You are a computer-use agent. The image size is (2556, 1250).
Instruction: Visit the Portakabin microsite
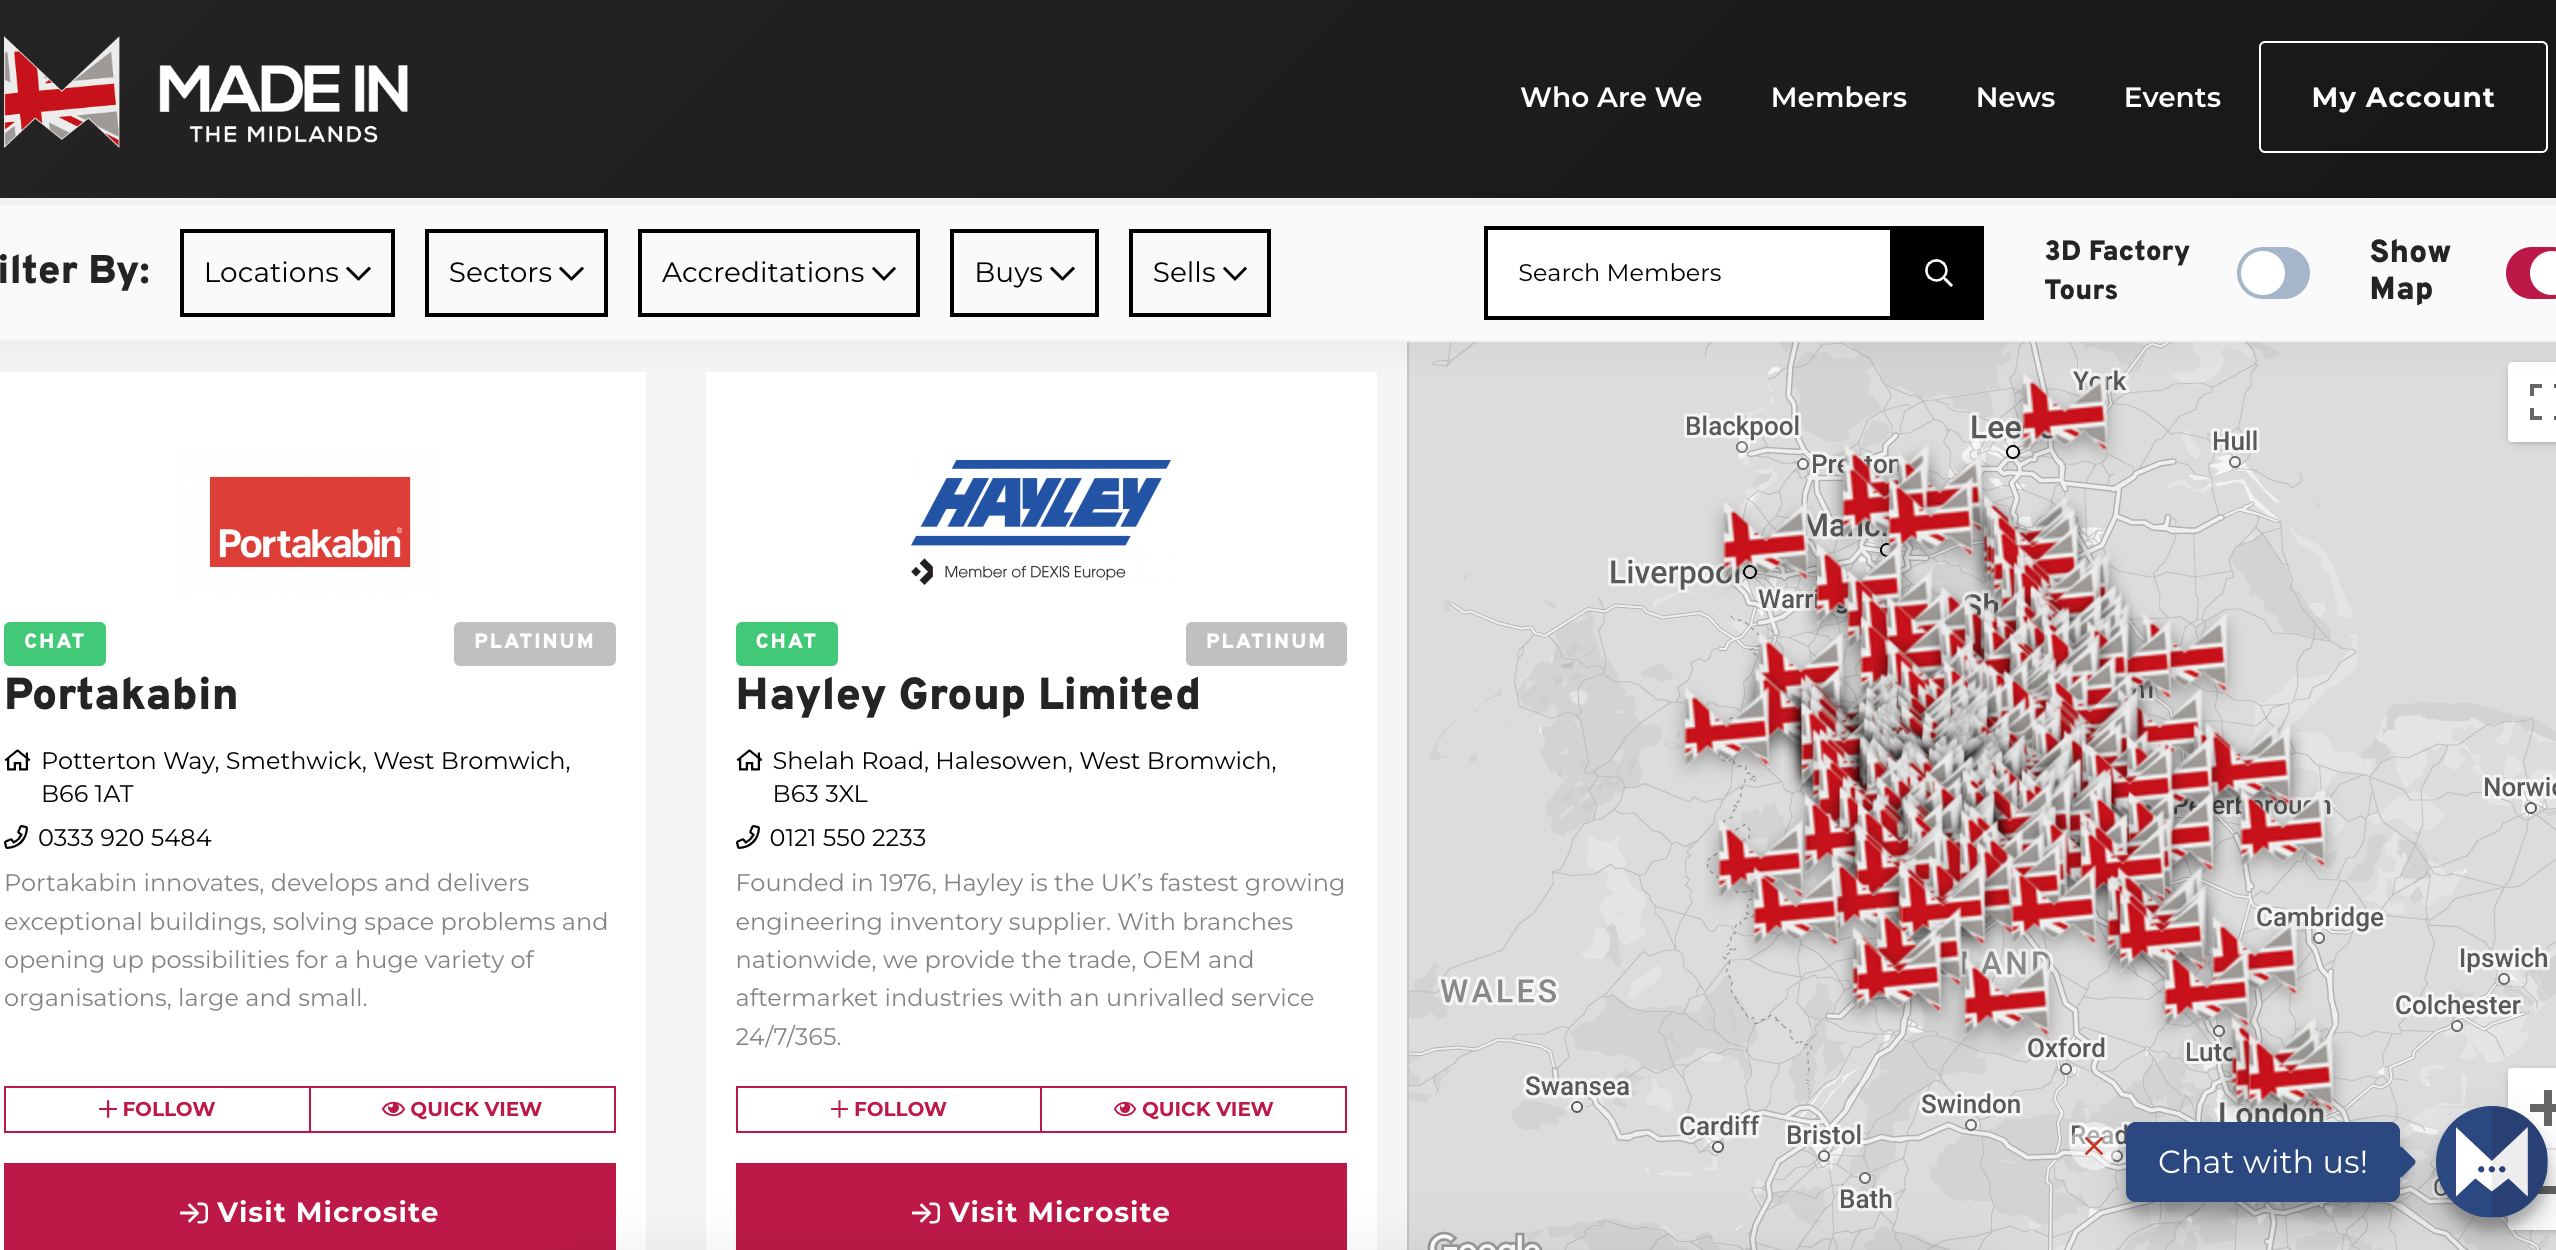click(309, 1207)
